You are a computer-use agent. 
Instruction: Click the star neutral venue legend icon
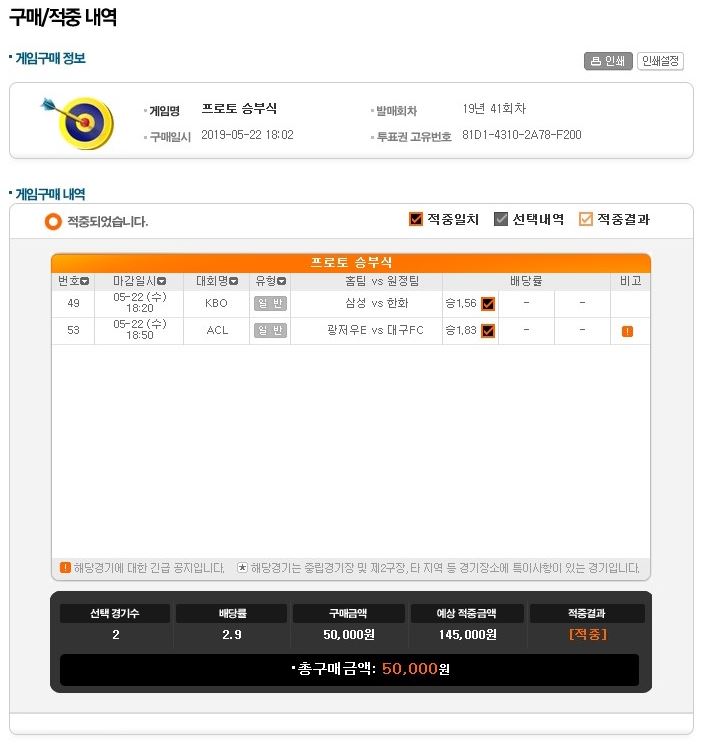coord(242,567)
